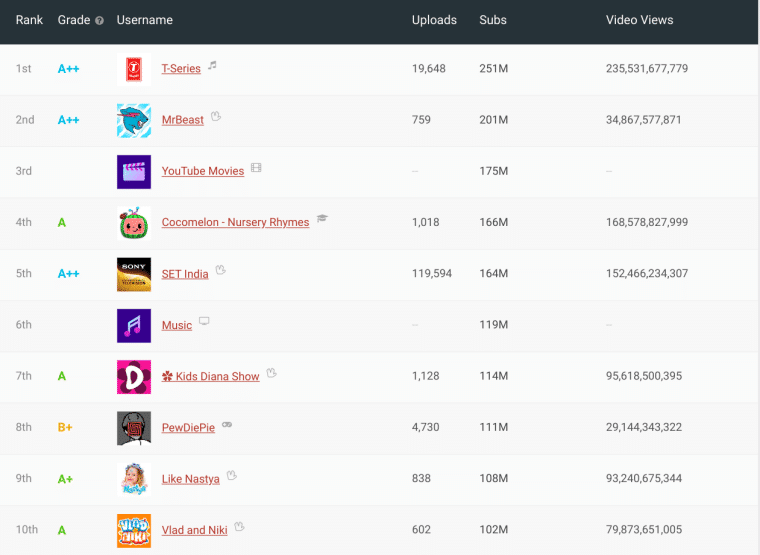760x555 pixels.
Task: Open the PewDiePie link
Action: coord(188,428)
